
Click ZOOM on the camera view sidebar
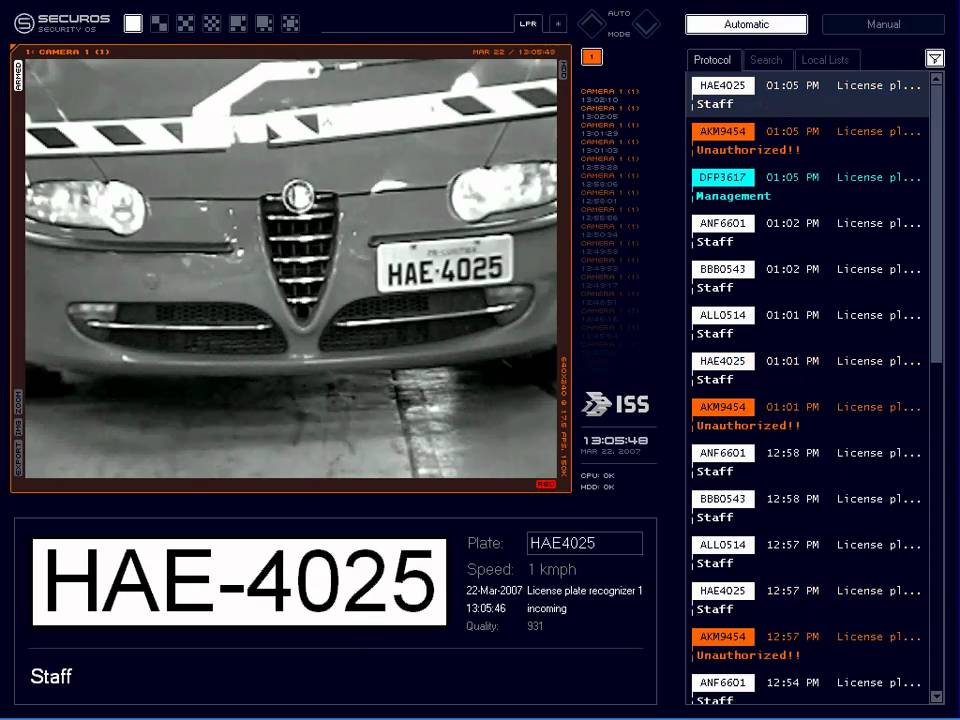(x=18, y=403)
